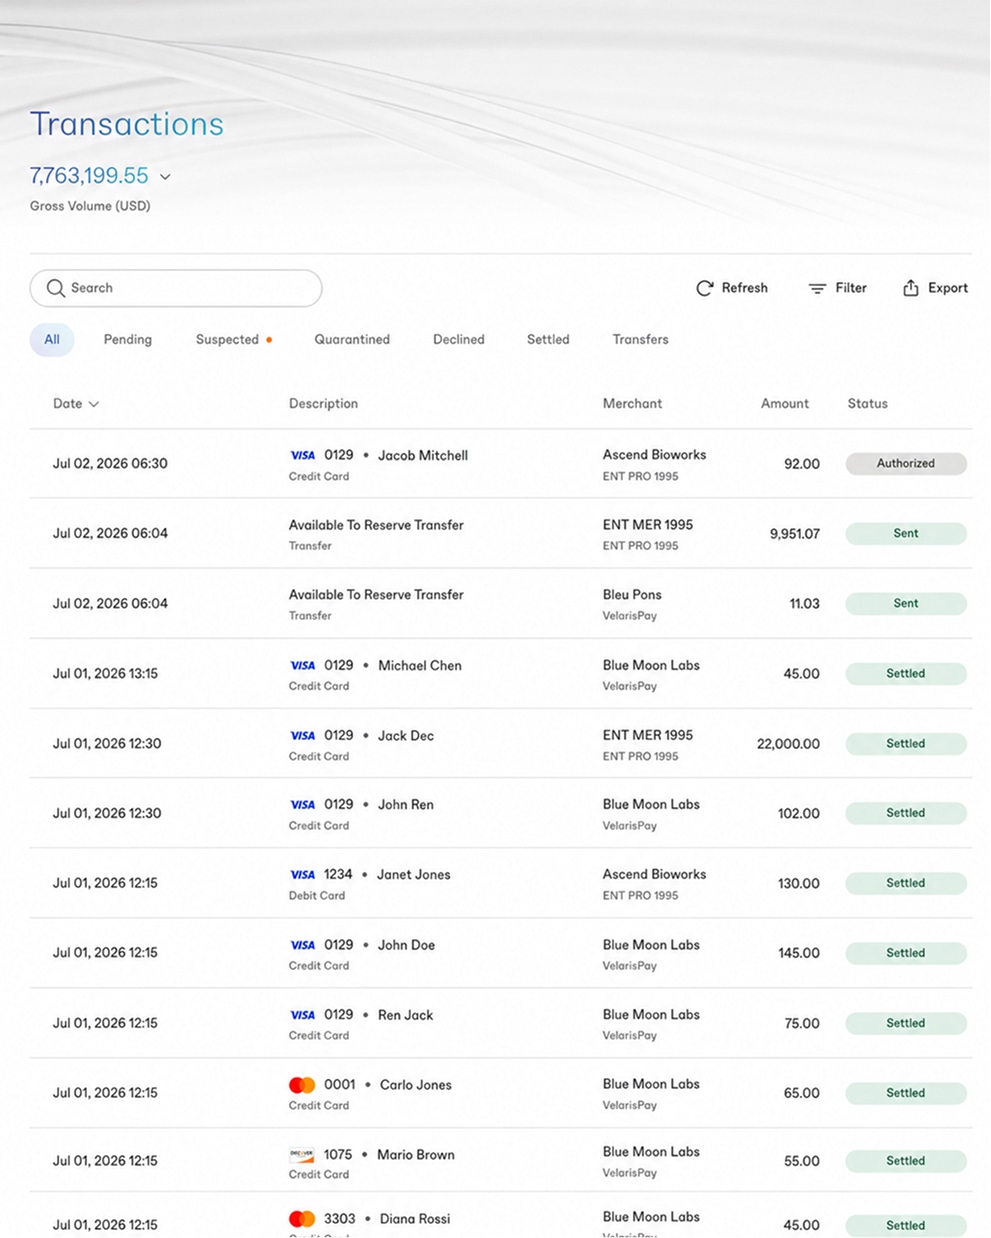Click the Merchant column header

[632, 404]
